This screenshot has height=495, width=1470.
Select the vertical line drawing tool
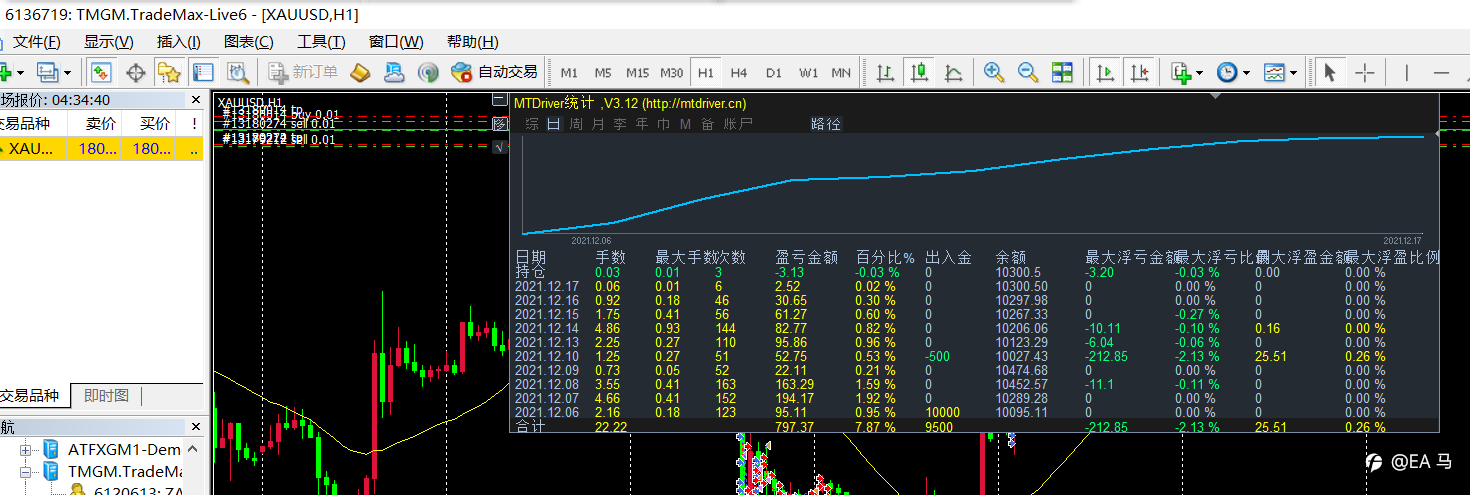1406,72
